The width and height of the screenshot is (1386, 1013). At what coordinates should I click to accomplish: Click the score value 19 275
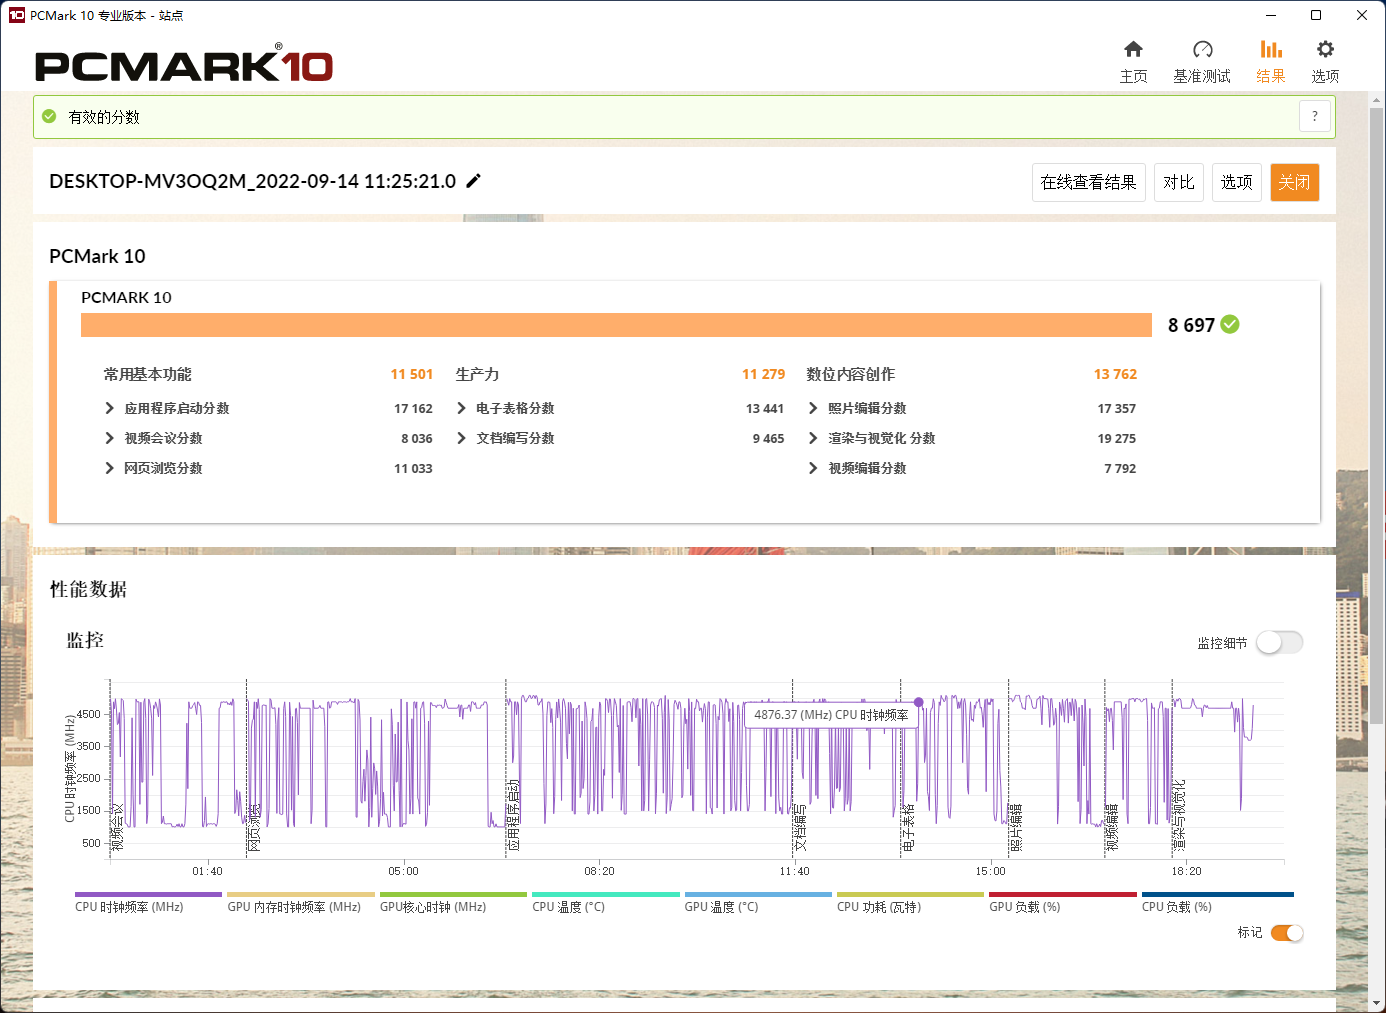tap(1117, 438)
